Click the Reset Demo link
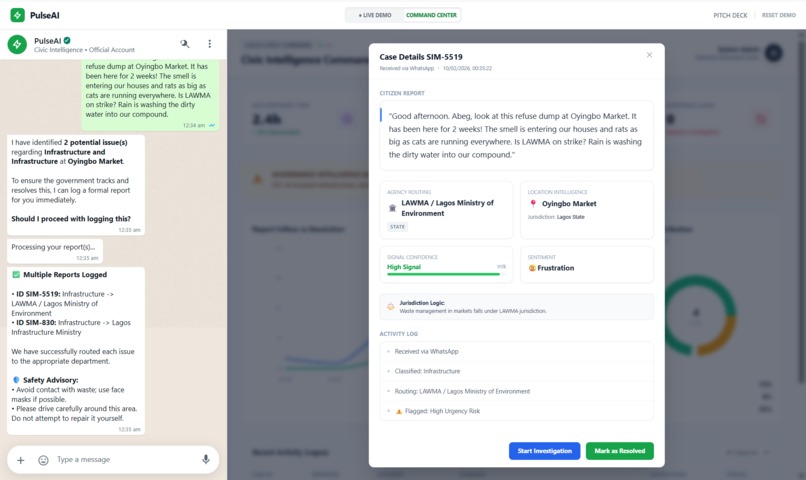 [x=778, y=15]
